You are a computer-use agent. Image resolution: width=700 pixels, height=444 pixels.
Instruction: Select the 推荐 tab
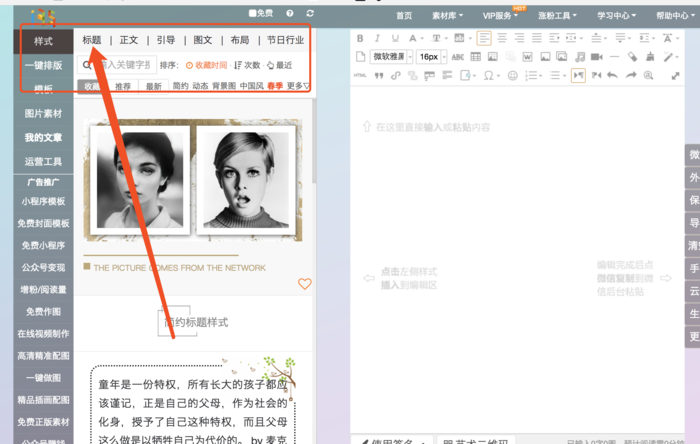coord(123,86)
